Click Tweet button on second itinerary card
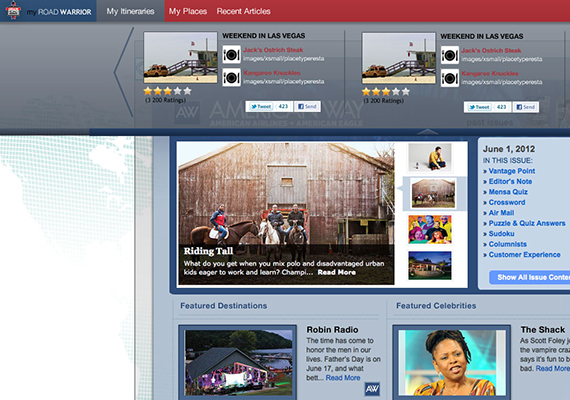 [479, 107]
